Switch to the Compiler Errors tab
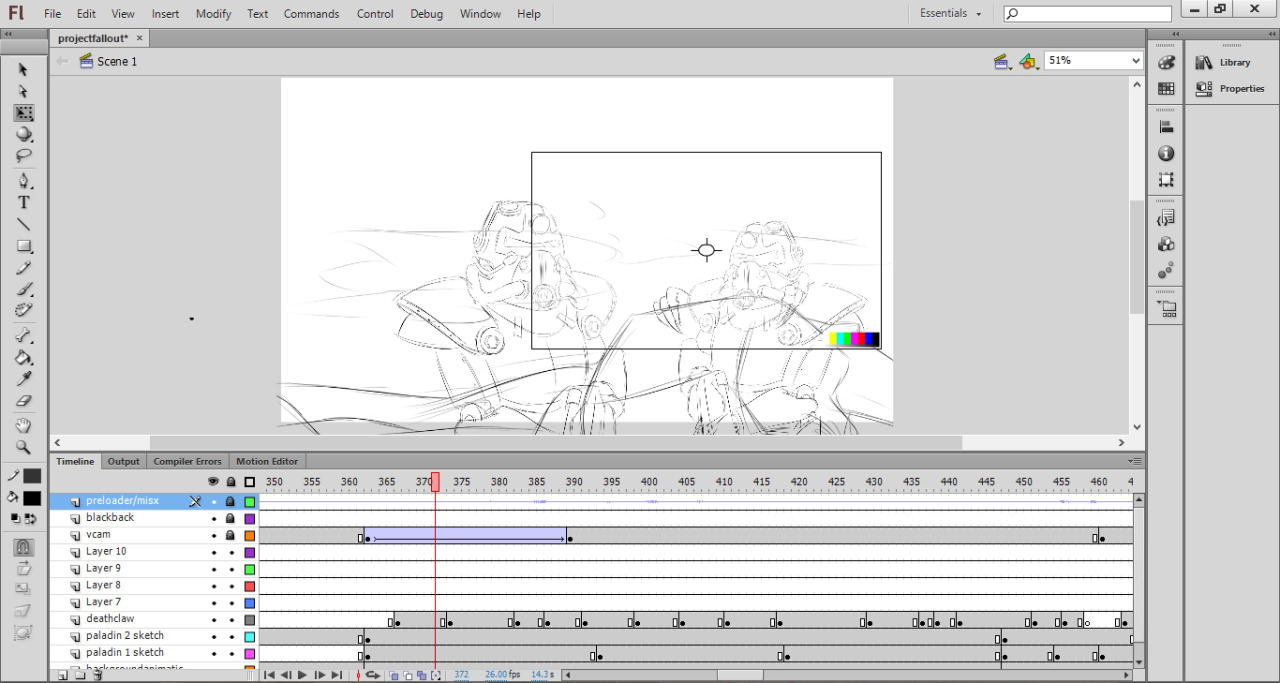 click(x=187, y=461)
